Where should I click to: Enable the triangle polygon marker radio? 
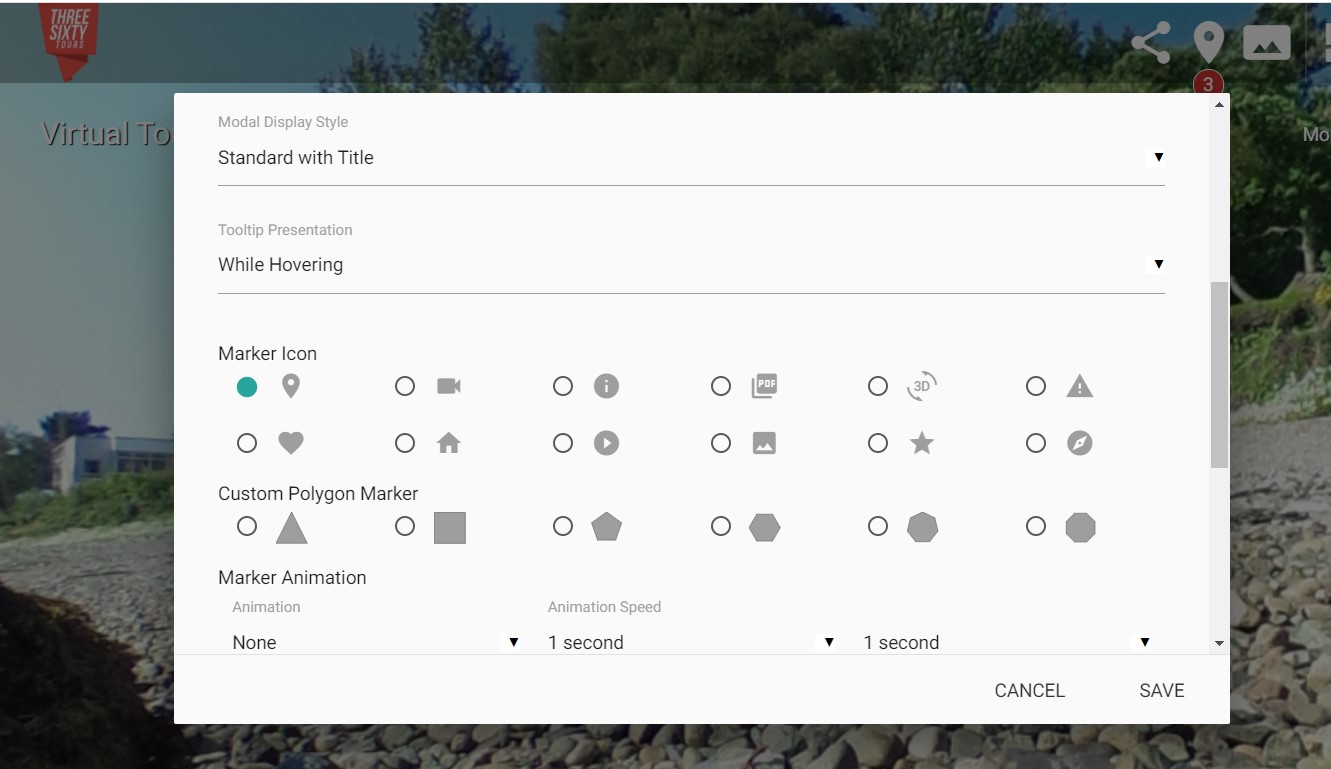[x=247, y=526]
